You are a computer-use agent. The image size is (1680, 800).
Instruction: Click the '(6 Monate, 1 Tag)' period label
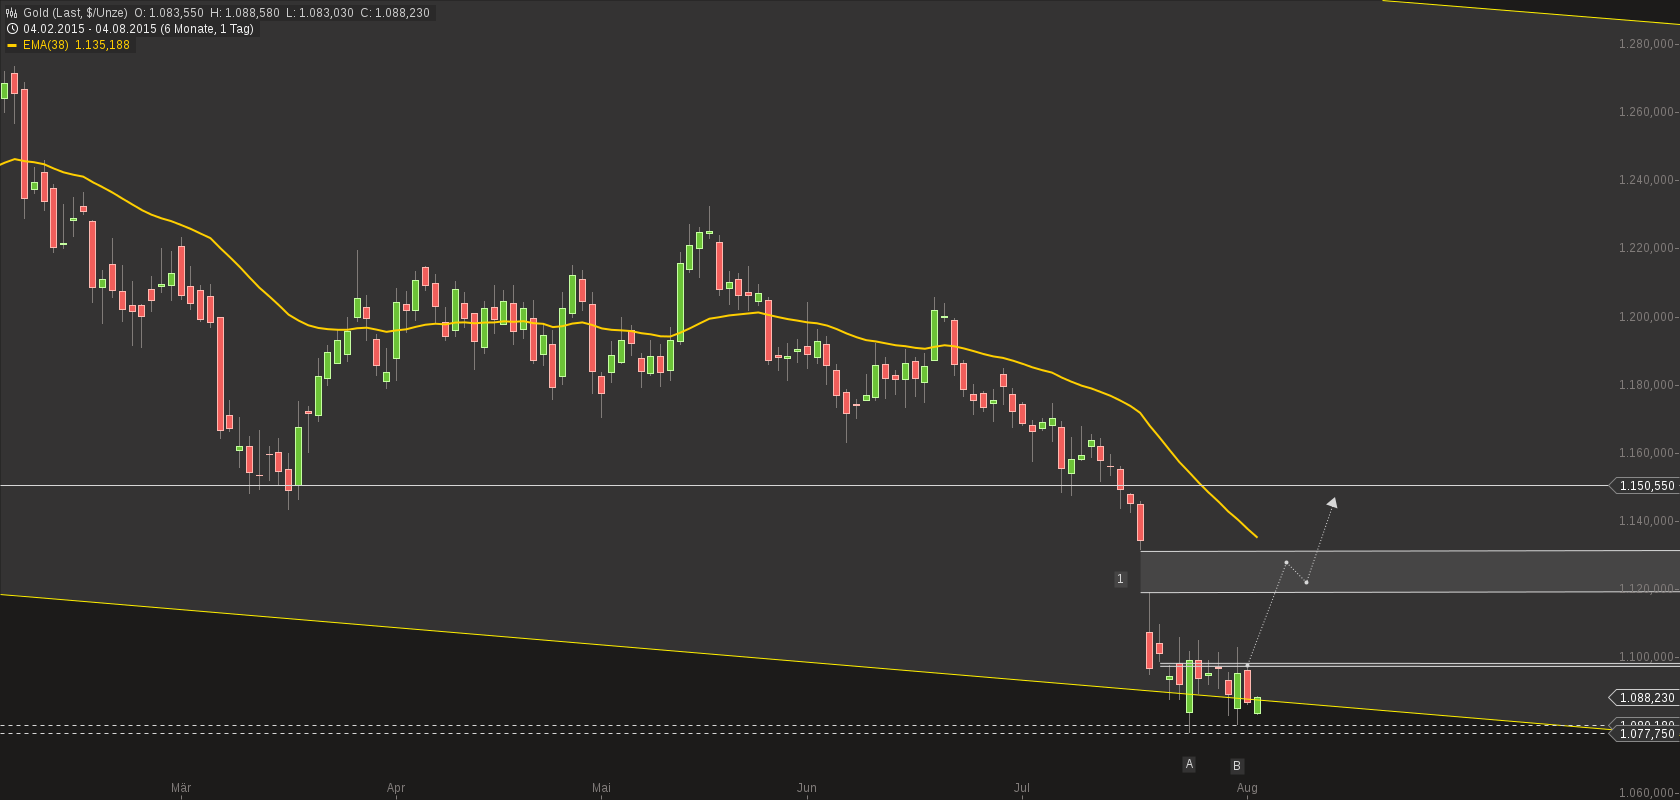pyautogui.click(x=207, y=29)
